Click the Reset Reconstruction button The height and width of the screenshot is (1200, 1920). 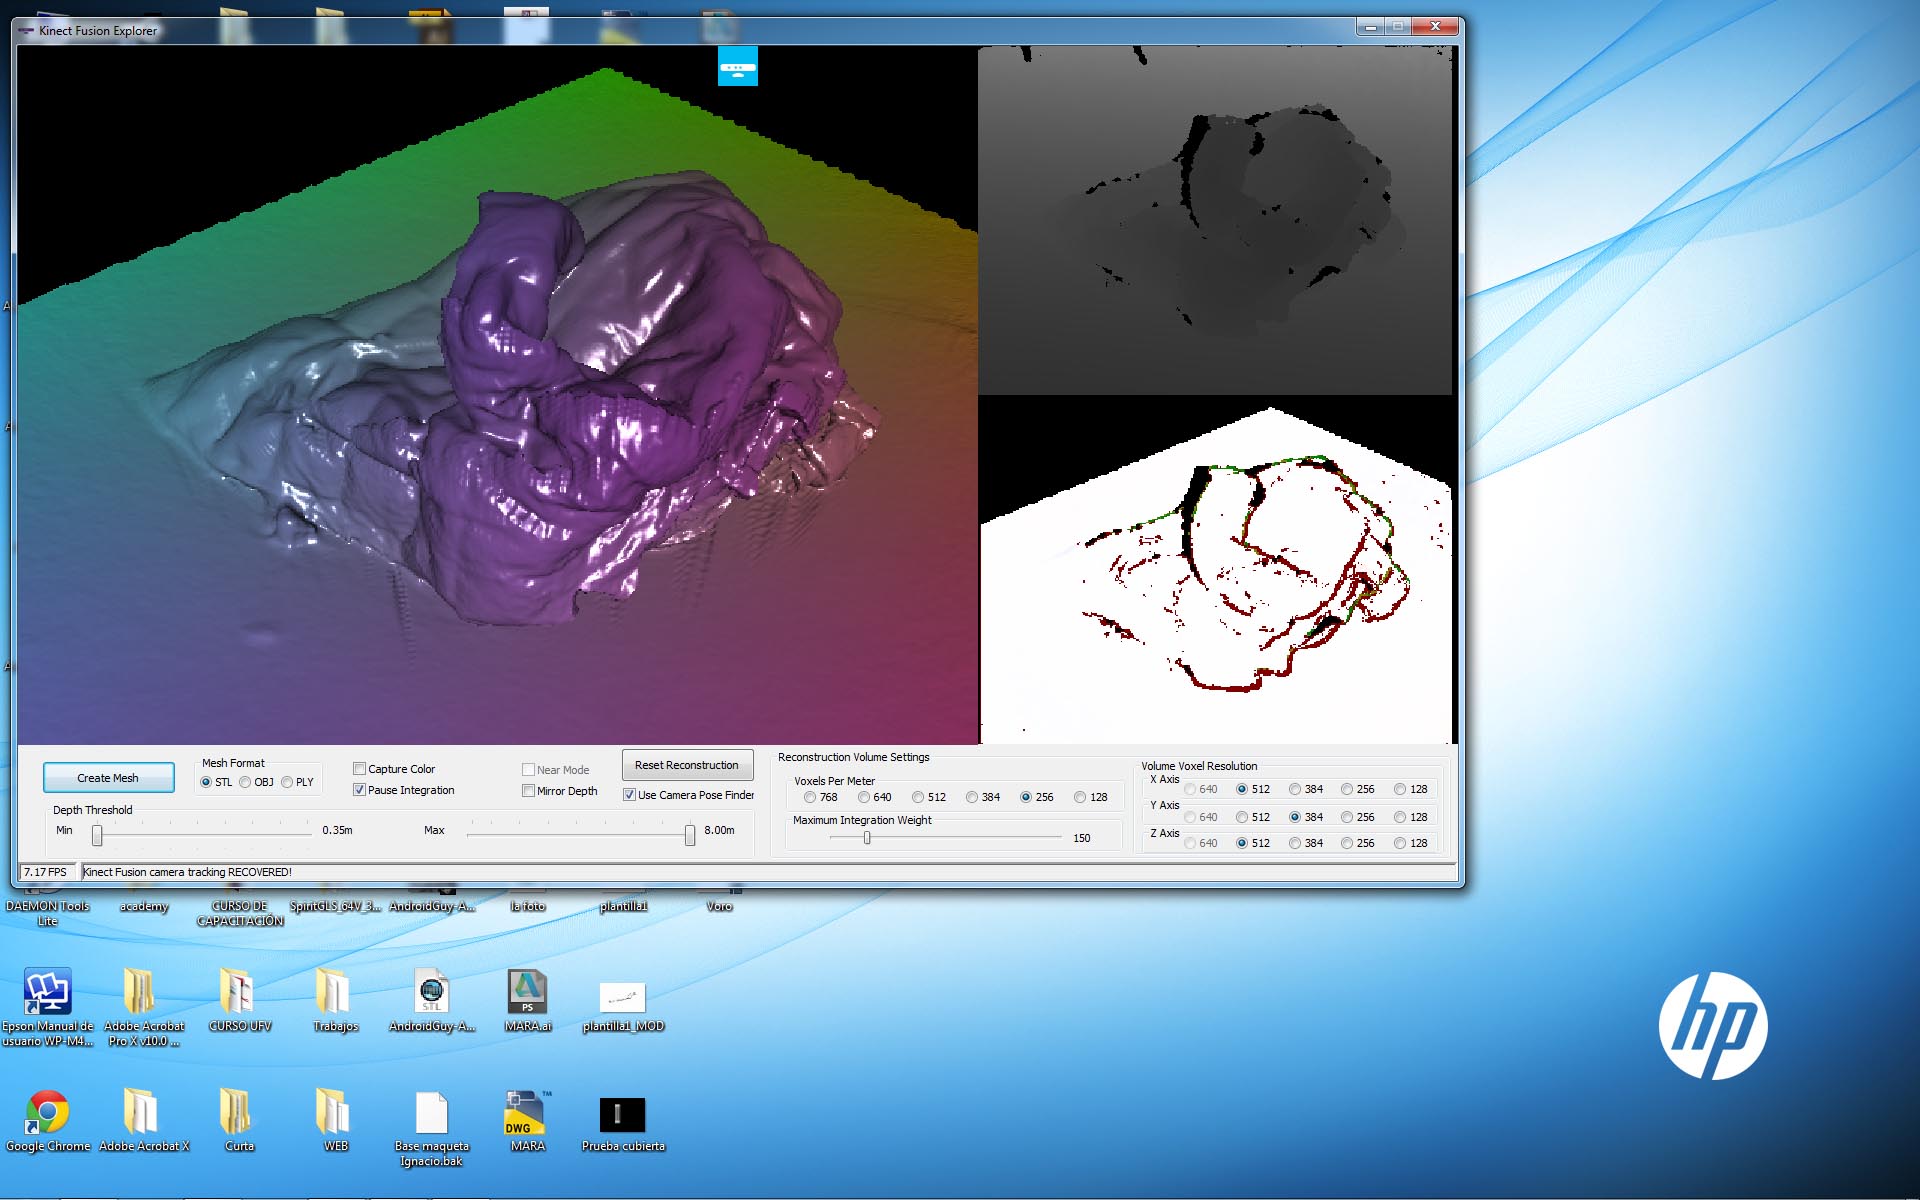pyautogui.click(x=687, y=765)
